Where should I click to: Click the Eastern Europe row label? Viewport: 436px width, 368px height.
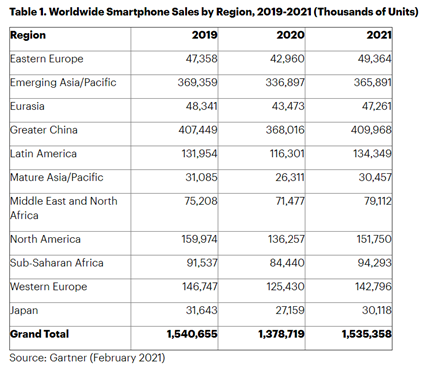[47, 59]
